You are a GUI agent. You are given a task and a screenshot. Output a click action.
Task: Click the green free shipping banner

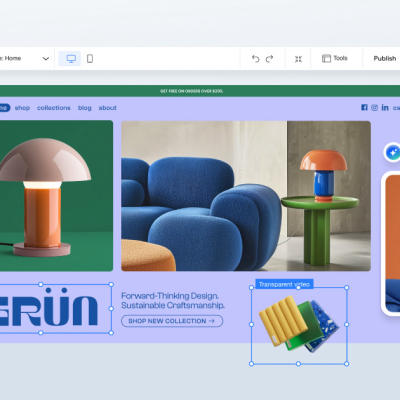(x=200, y=91)
